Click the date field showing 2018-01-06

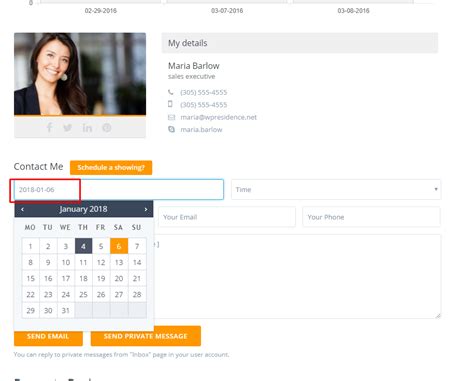point(119,189)
